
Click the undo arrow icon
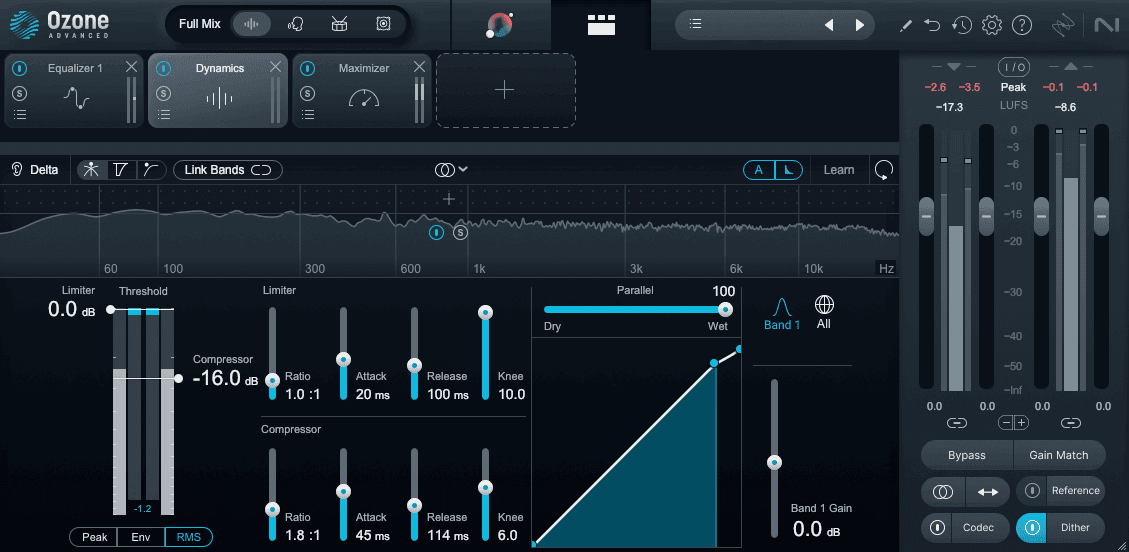932,25
